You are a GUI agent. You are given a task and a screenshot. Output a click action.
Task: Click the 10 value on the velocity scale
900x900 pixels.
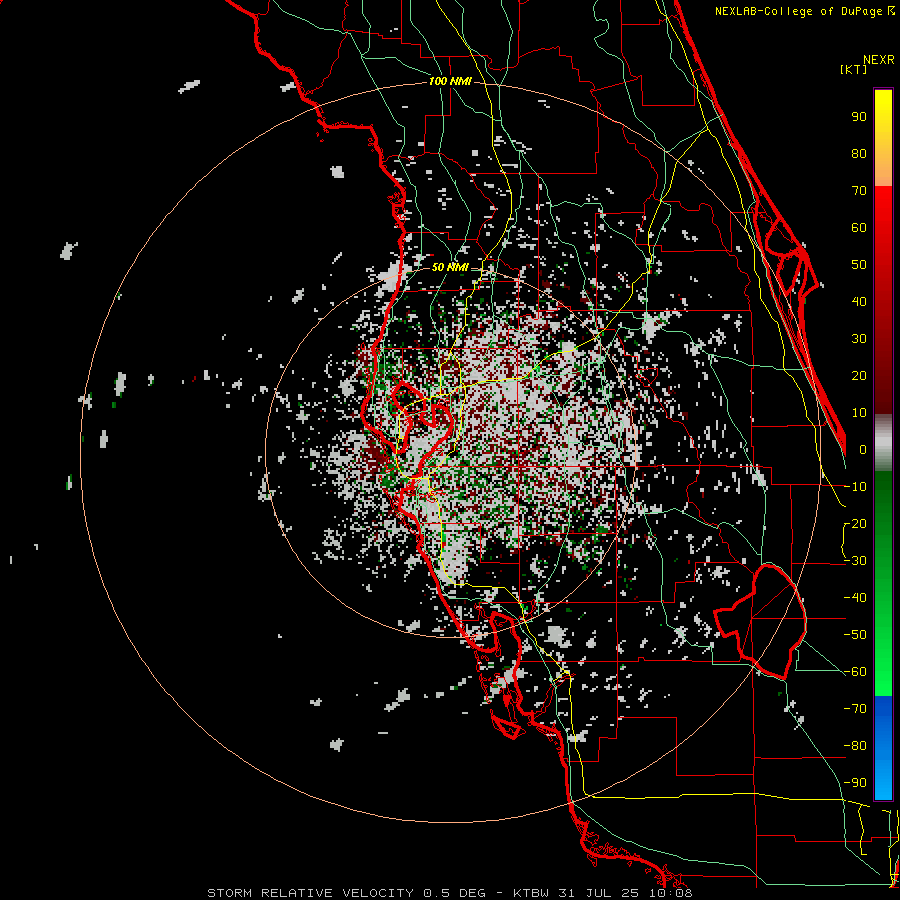pos(859,413)
